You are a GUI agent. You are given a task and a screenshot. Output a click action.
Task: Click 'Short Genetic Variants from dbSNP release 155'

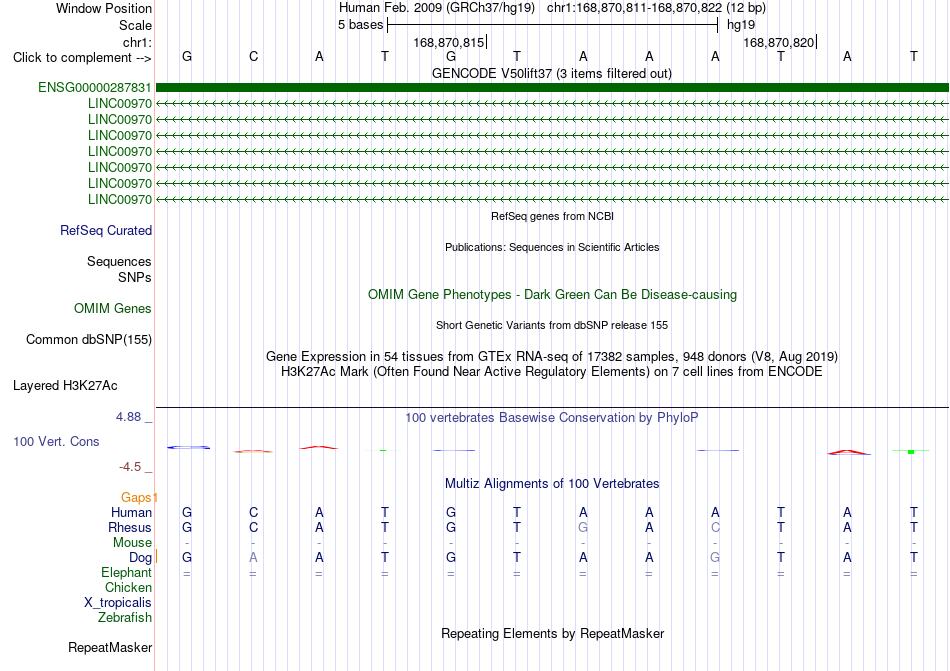coord(552,325)
